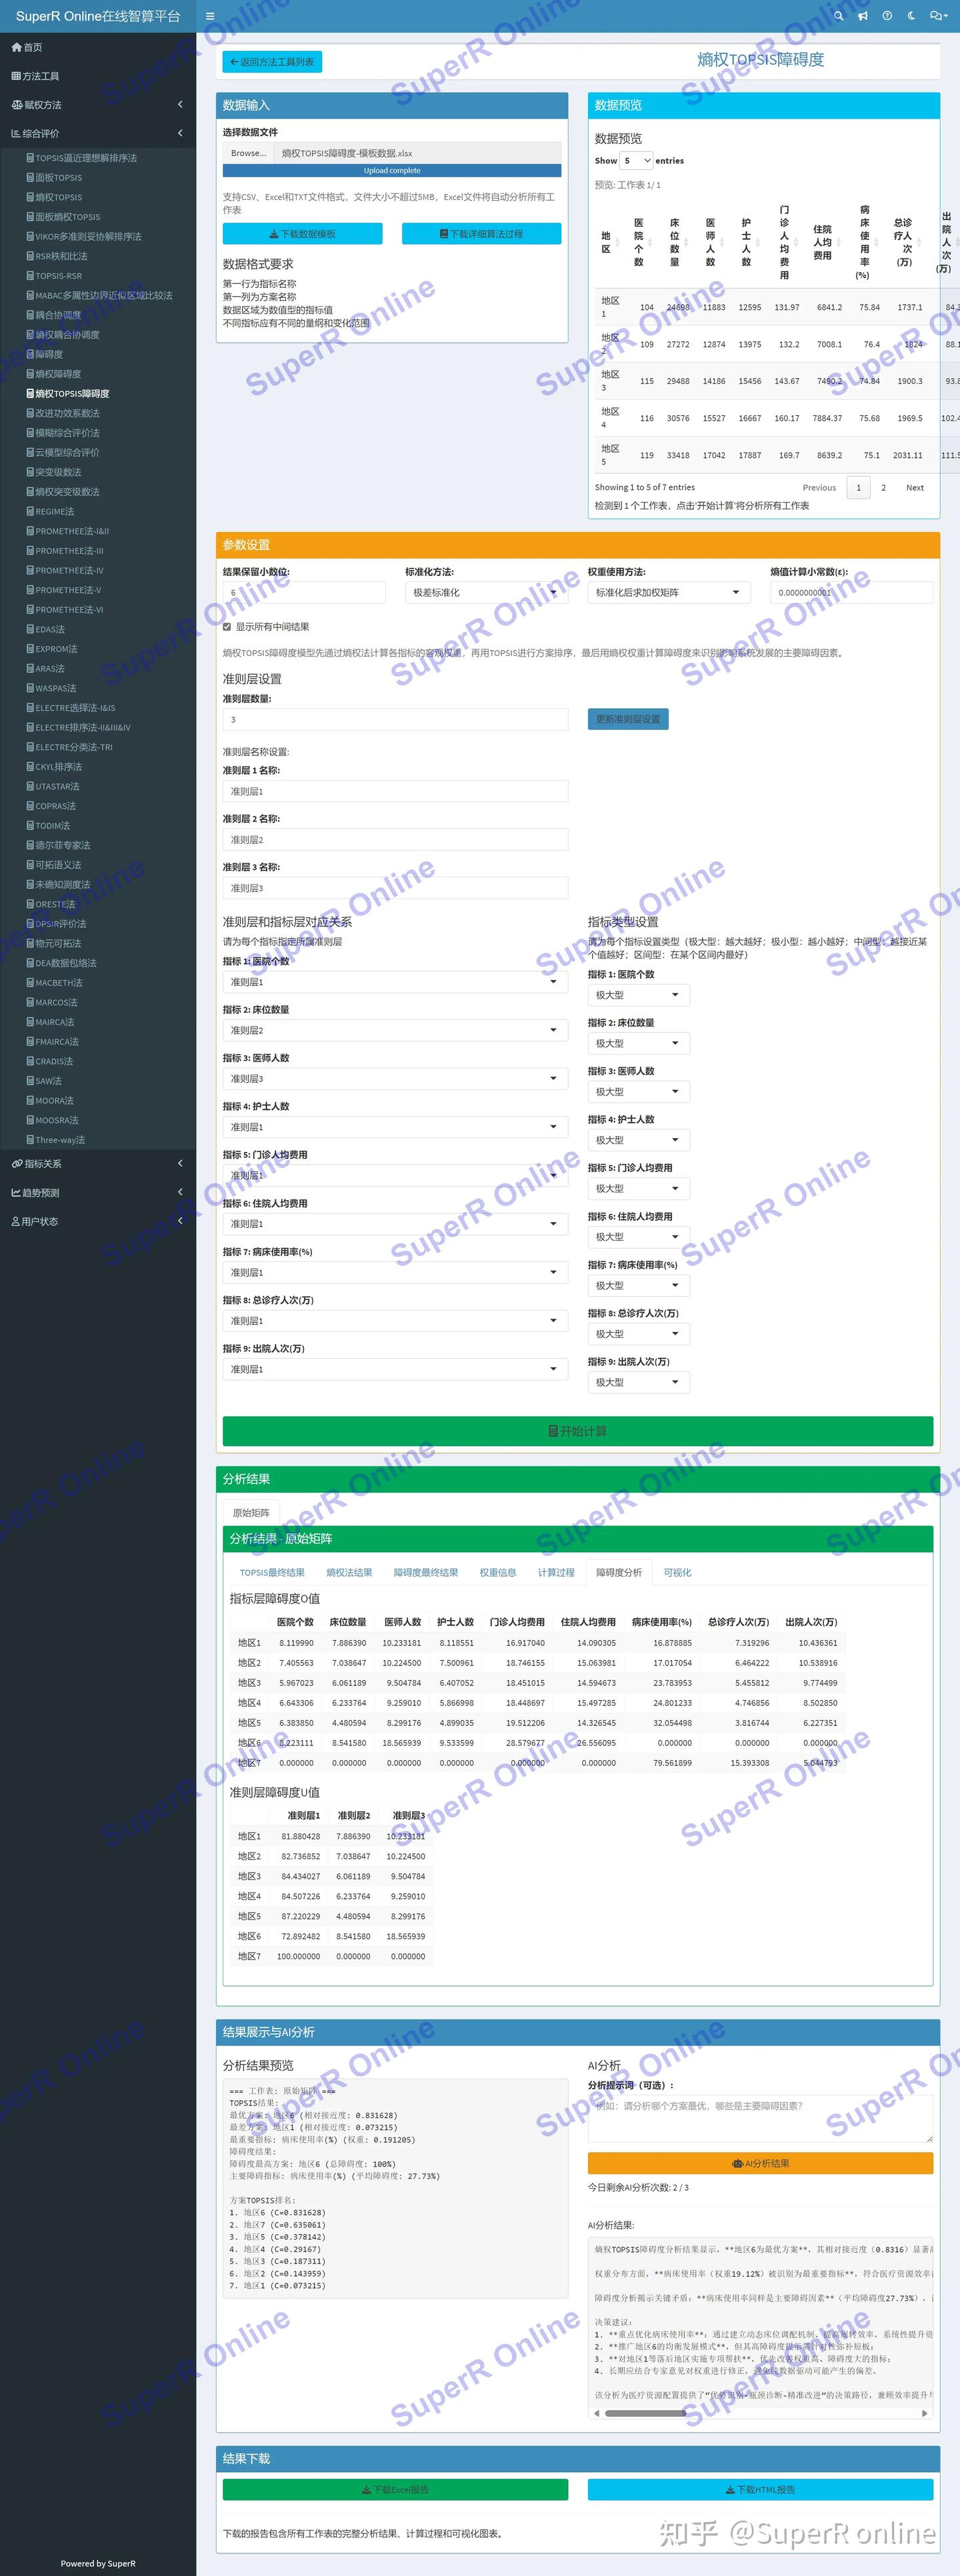This screenshot has width=960, height=2576.
Task: Open criterion layer dropdown for 指标 1 医院个数
Action: pos(395,982)
